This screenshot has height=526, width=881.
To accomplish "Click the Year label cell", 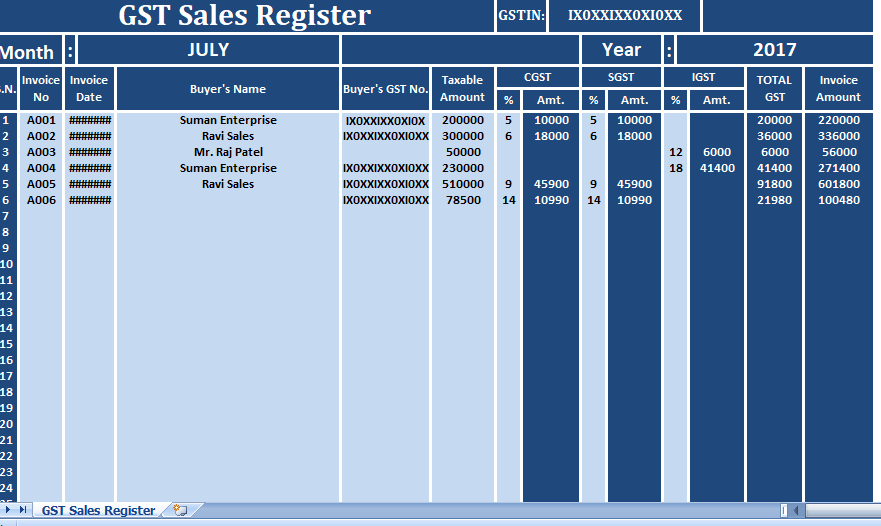I will pos(621,50).
